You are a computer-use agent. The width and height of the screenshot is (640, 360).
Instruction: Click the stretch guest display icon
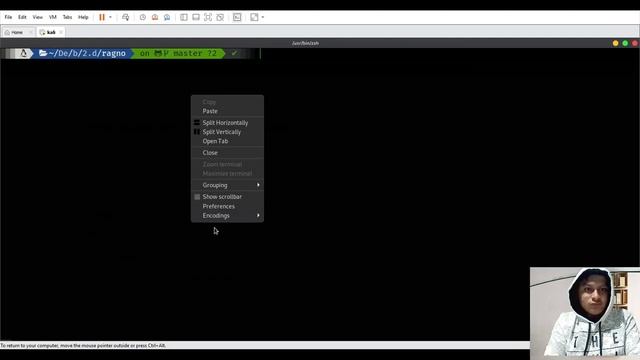tap(254, 17)
